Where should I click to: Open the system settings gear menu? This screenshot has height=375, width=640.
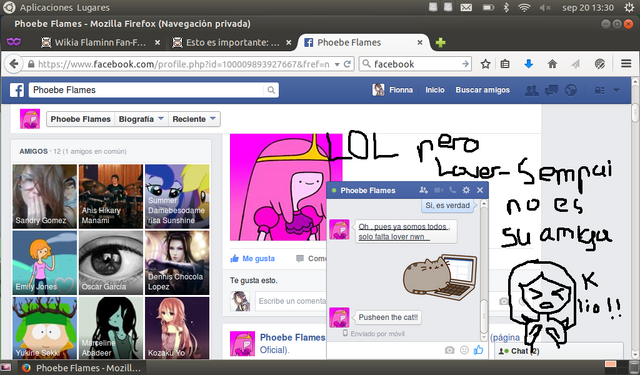pos(629,7)
